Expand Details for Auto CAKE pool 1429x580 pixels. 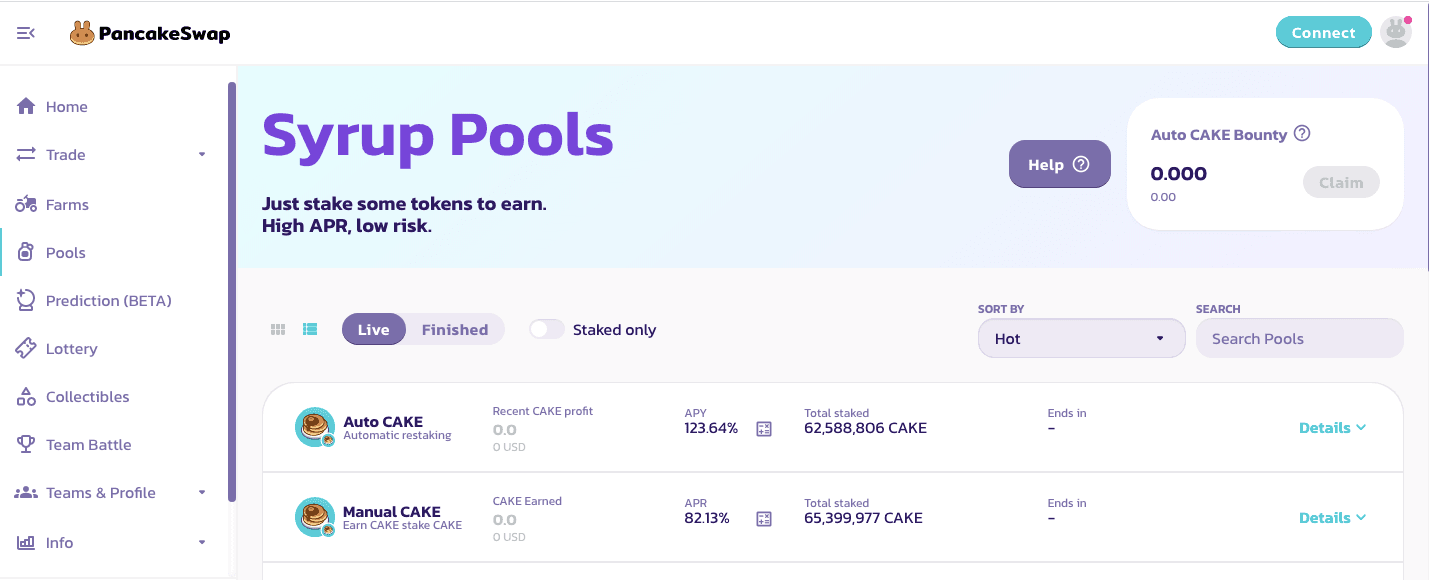click(x=1332, y=428)
